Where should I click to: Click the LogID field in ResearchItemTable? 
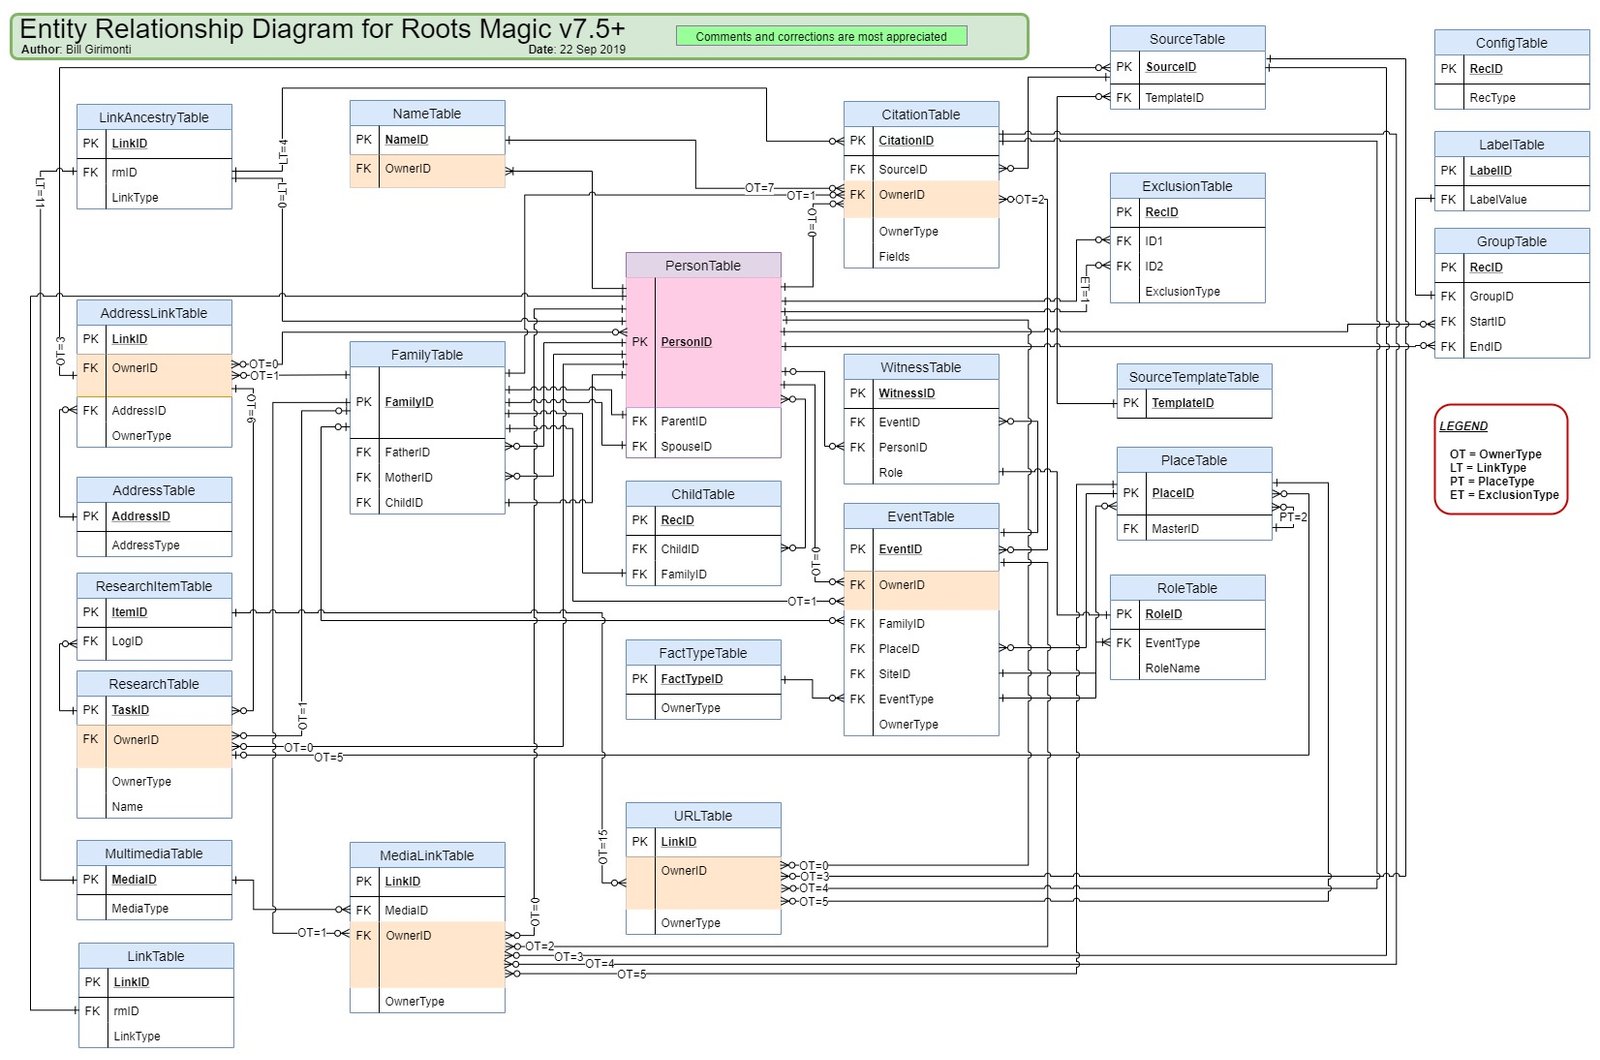click(x=127, y=642)
